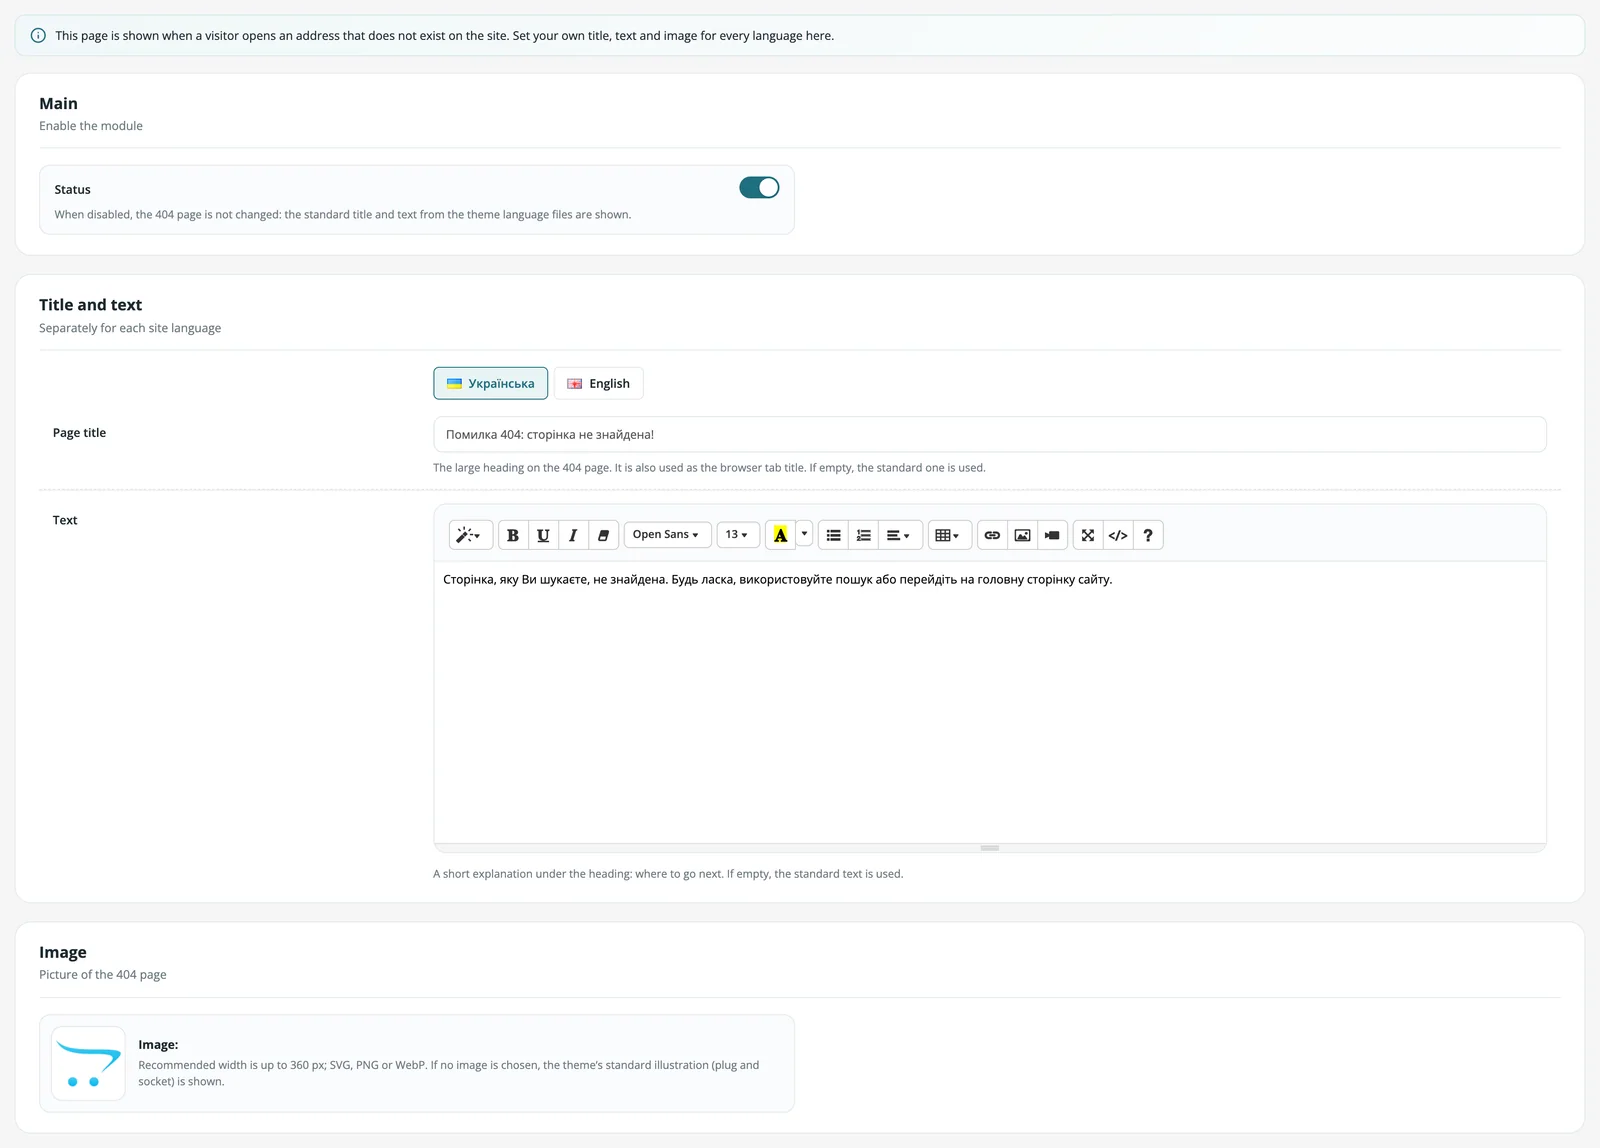
Task: Click the "Status" label text
Action: [x=72, y=189]
